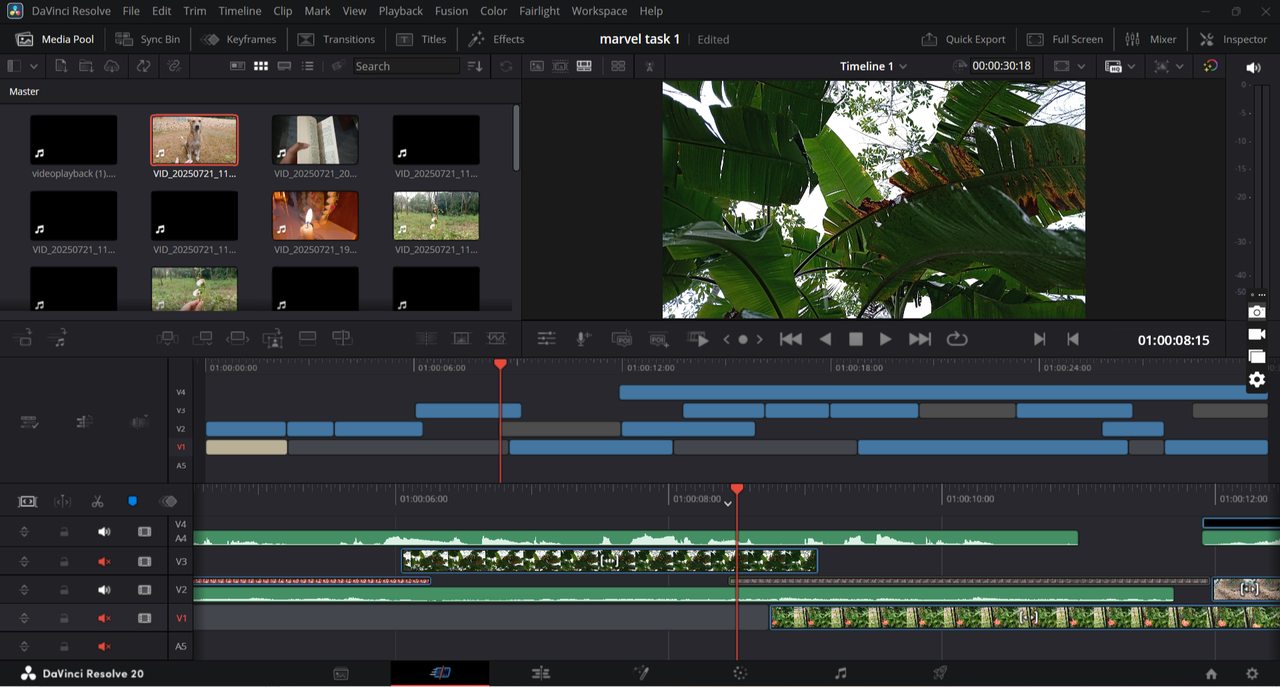
Task: Select Source Clip viewer mode
Action: coord(537,66)
